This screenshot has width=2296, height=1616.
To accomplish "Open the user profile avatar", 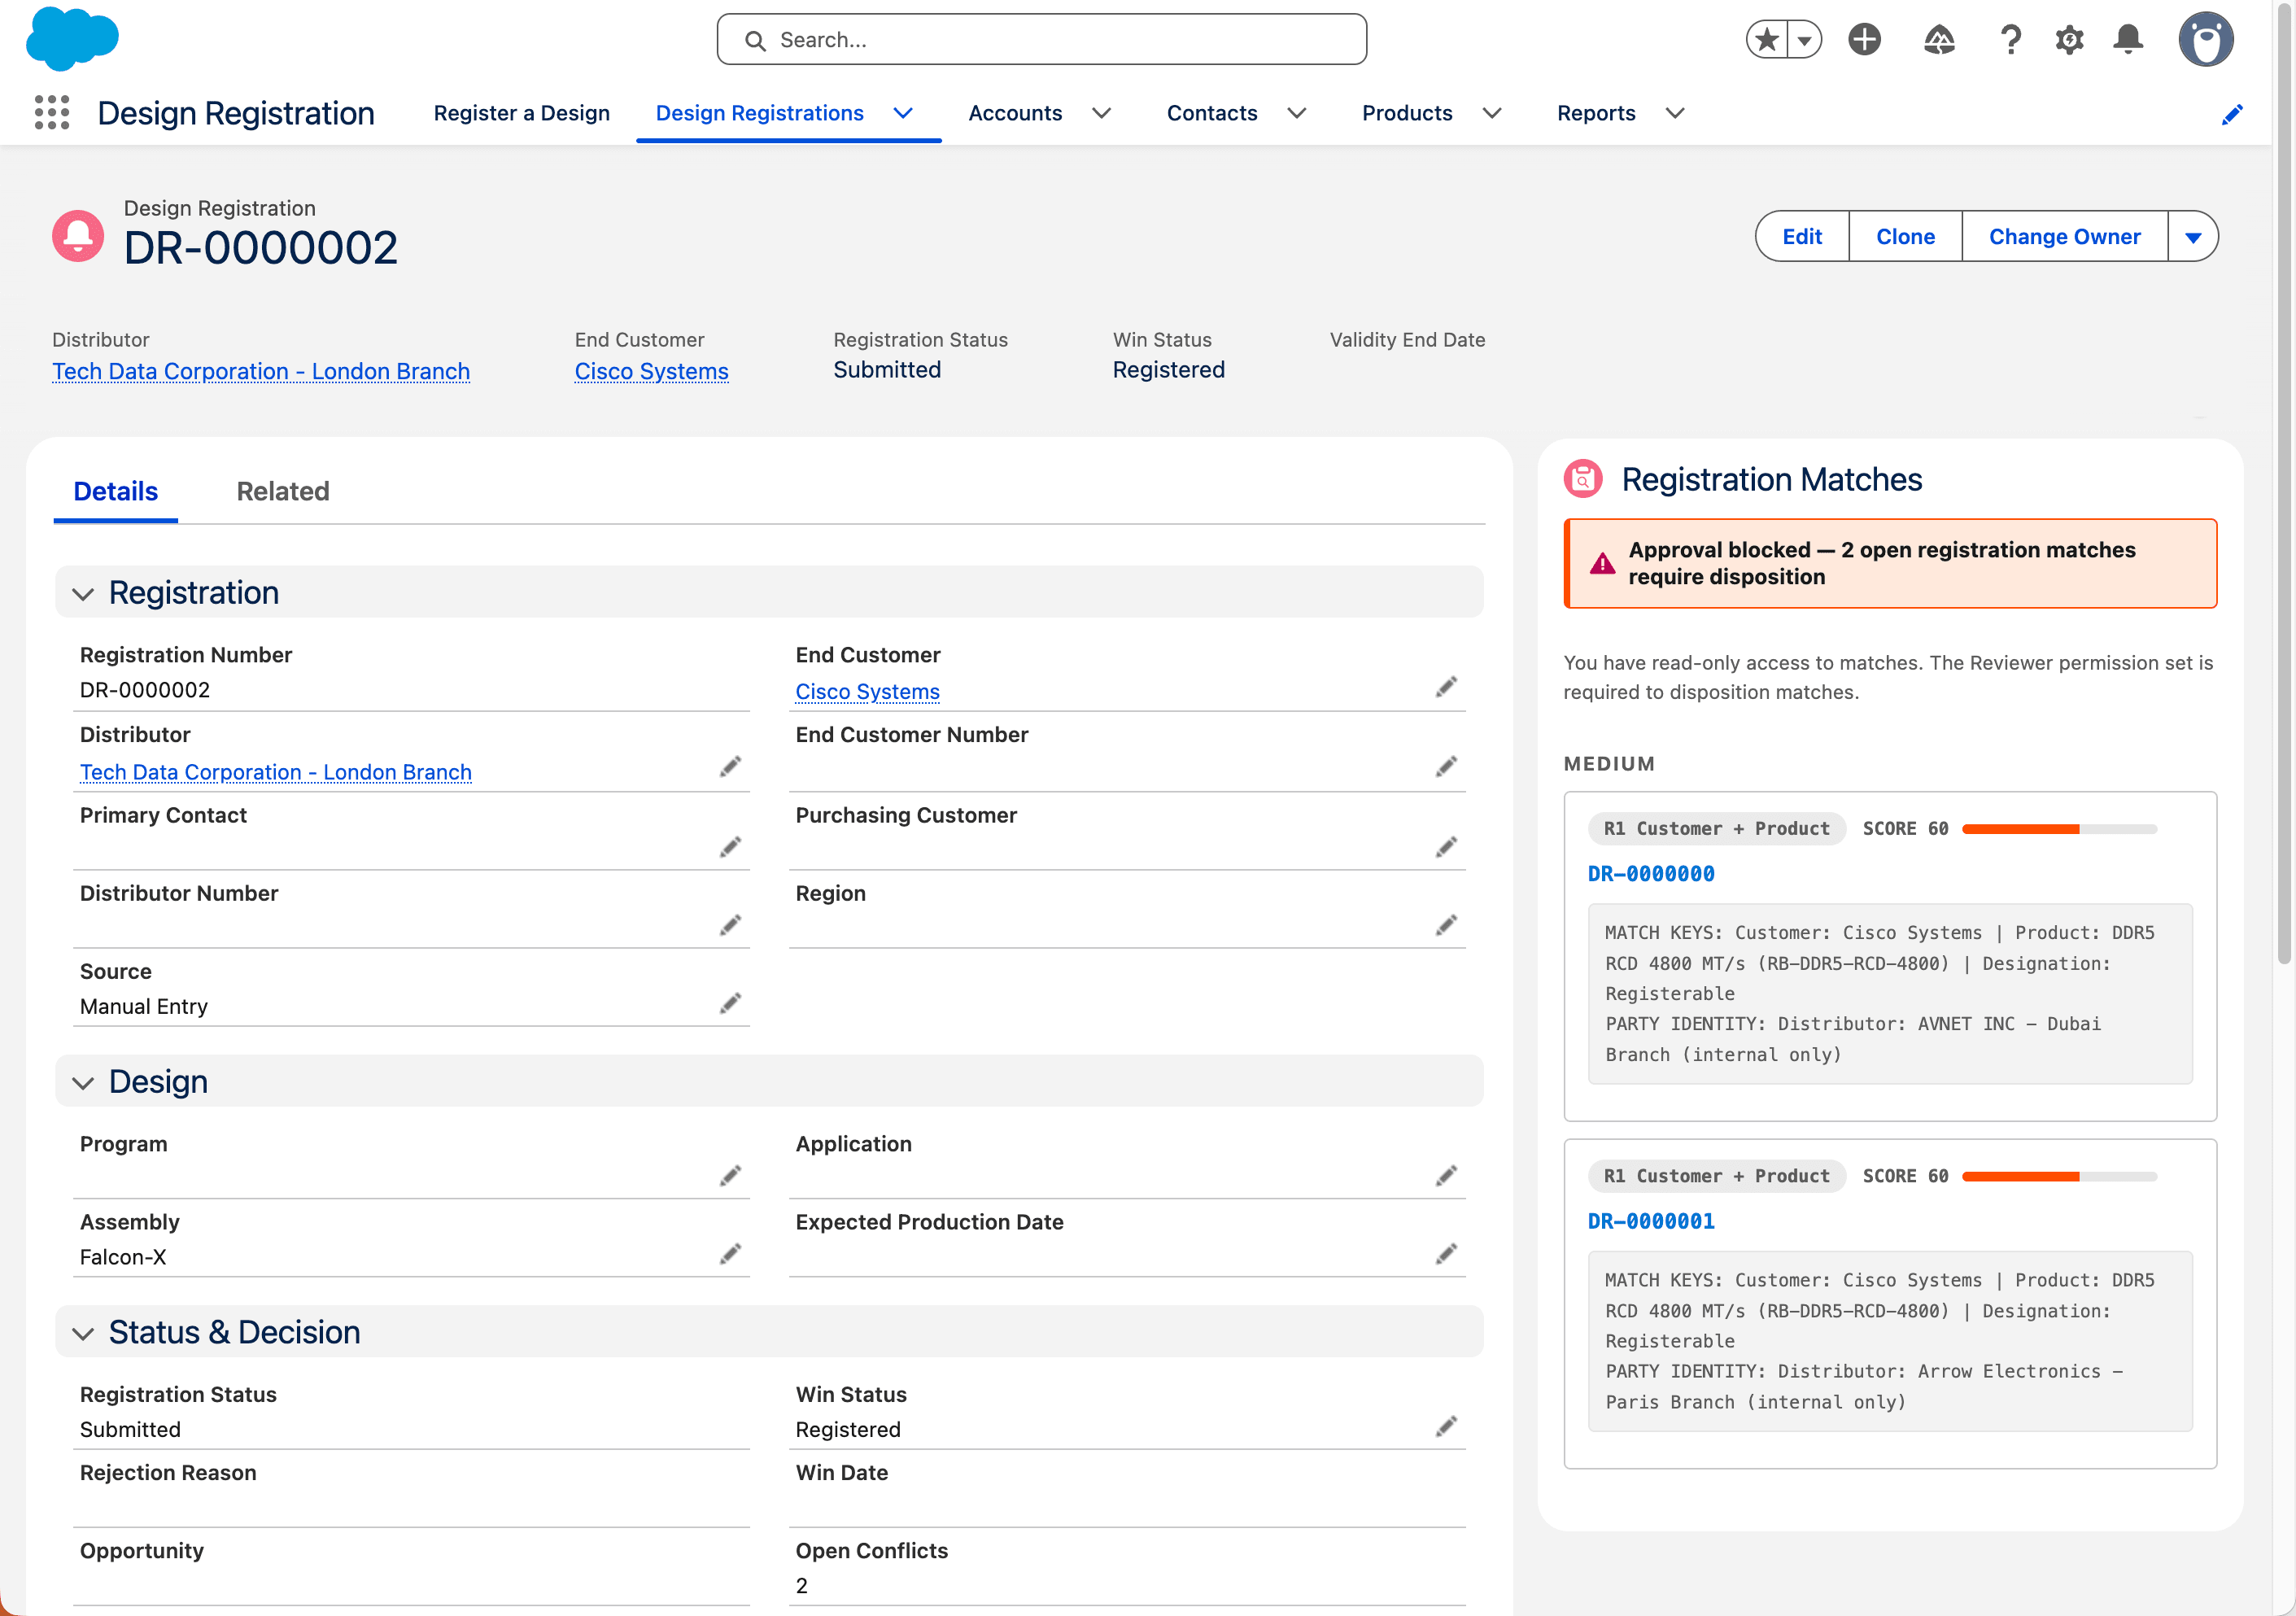I will (2206, 40).
